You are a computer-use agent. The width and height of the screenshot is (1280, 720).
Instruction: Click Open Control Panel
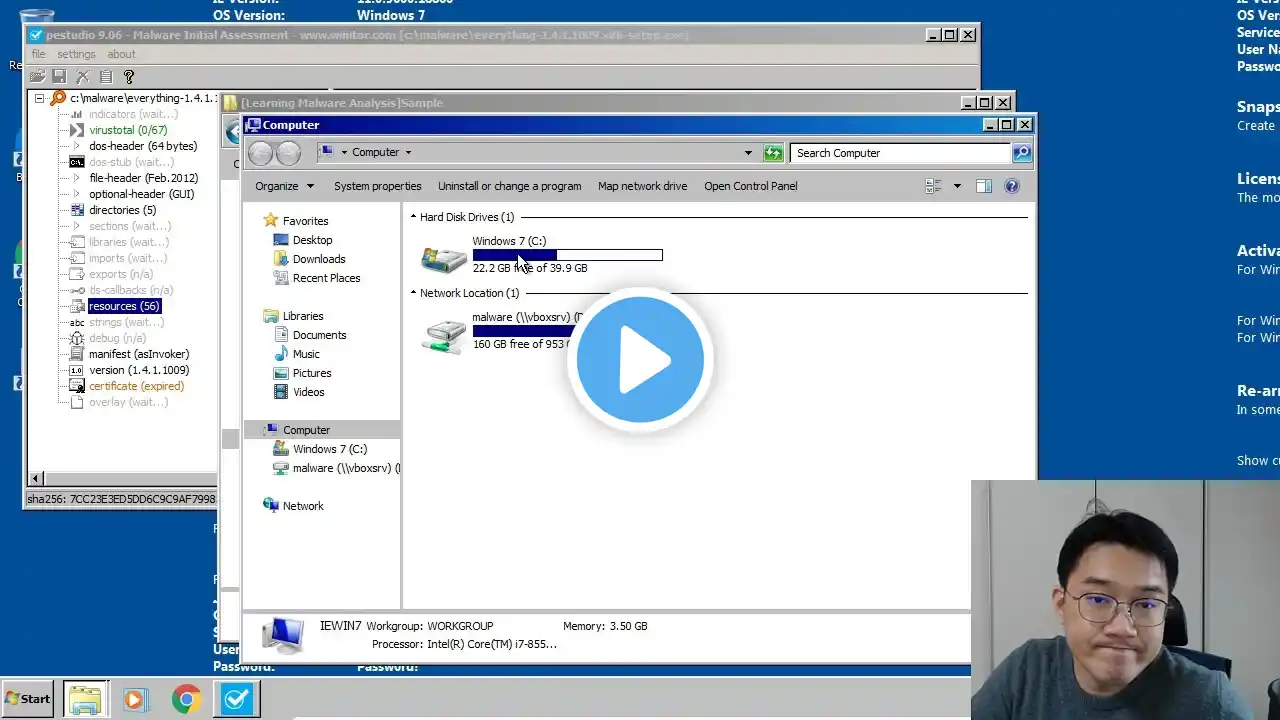pos(751,186)
